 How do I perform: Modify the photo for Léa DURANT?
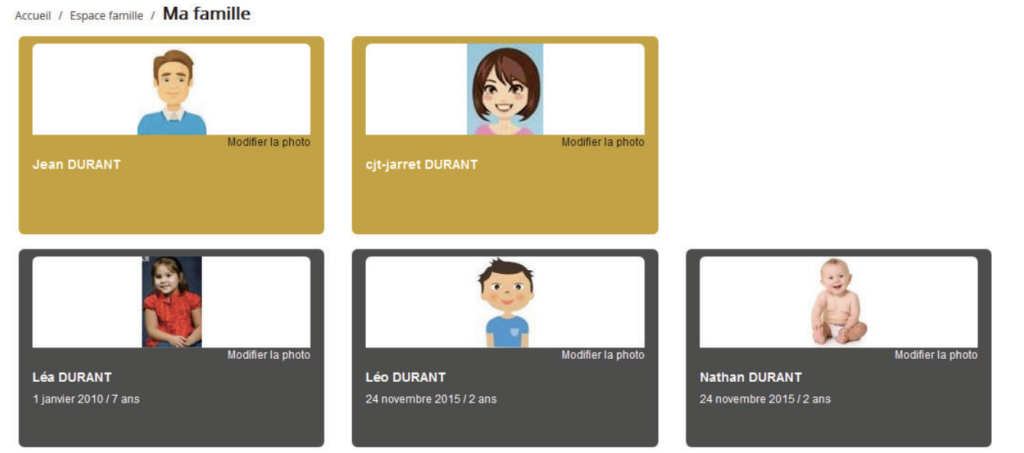click(x=268, y=355)
